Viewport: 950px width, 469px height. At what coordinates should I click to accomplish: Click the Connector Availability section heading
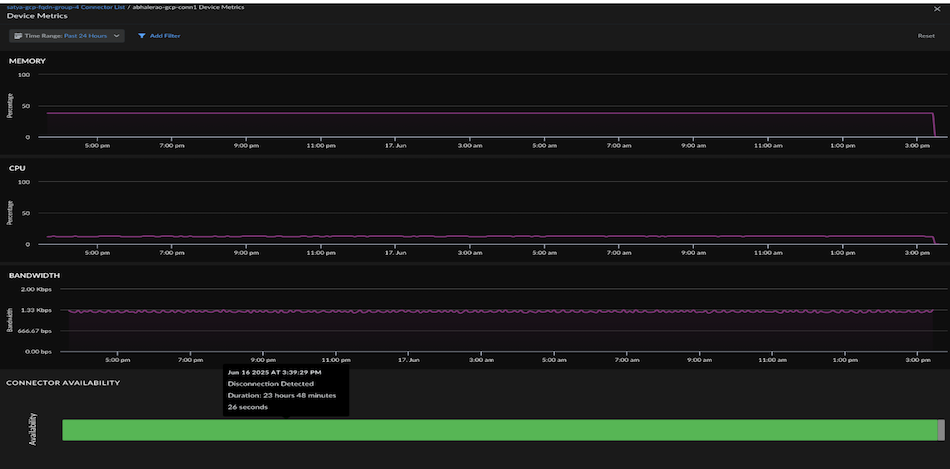[64, 382]
